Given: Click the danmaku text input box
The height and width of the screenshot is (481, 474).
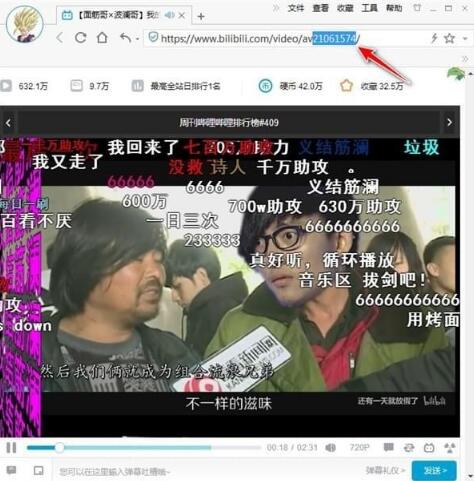Looking at the screenshot, I should 207,471.
